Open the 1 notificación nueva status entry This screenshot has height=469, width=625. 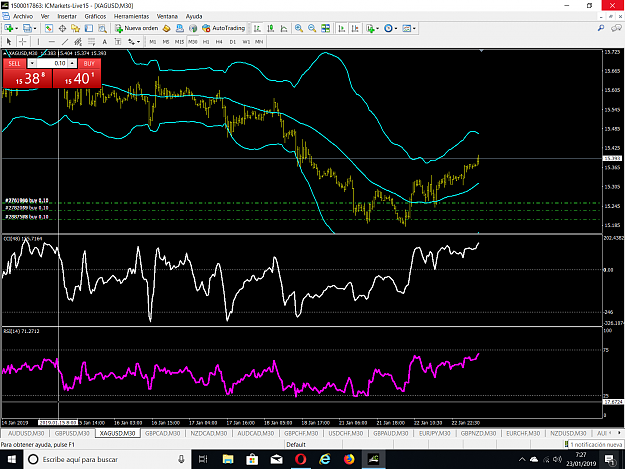(594, 444)
